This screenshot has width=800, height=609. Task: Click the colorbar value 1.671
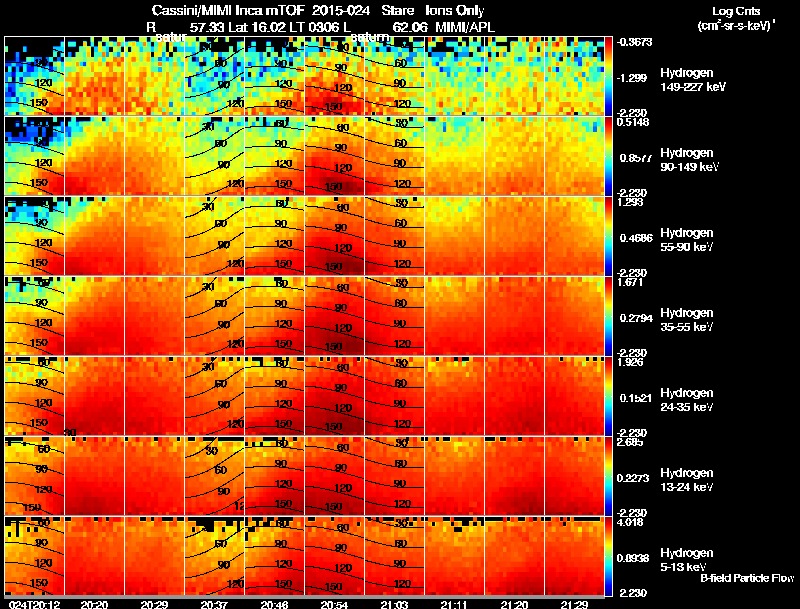[630, 282]
